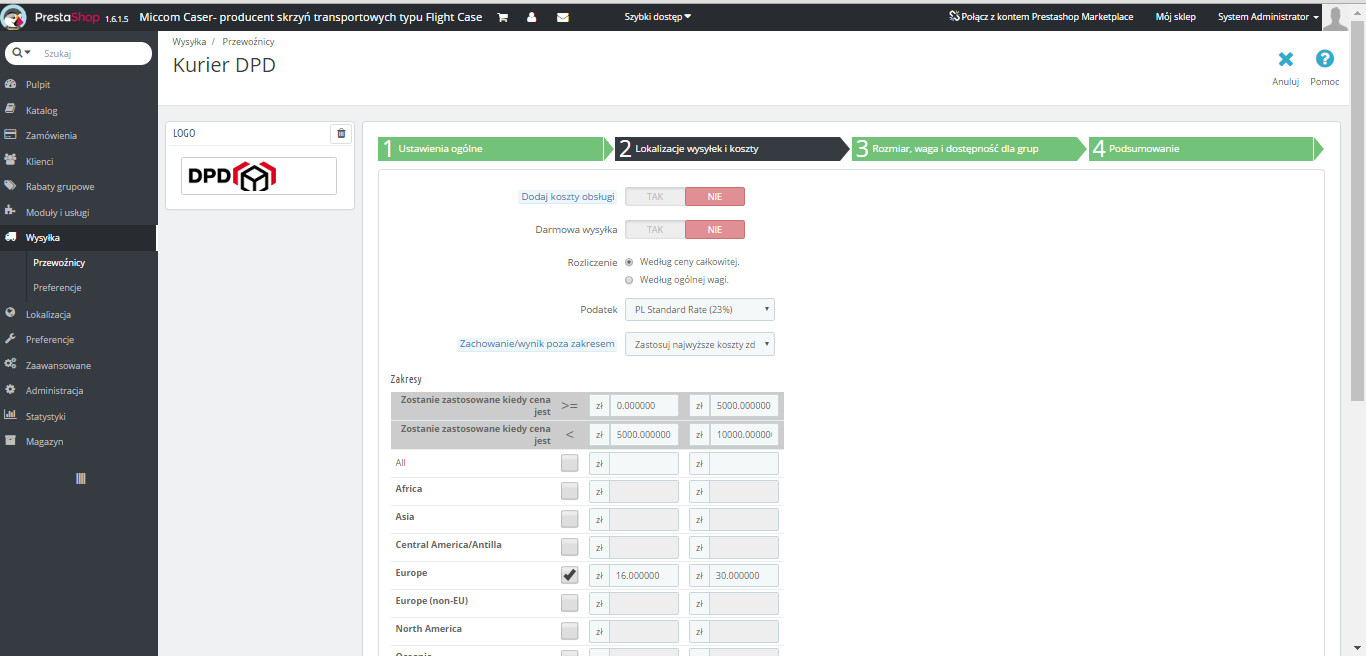Click the All zones first price field
1366x656 pixels.
644,463
